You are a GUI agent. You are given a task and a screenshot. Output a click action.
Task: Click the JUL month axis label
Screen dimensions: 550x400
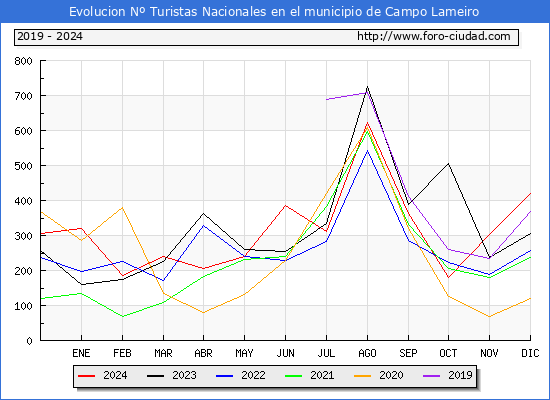click(326, 353)
